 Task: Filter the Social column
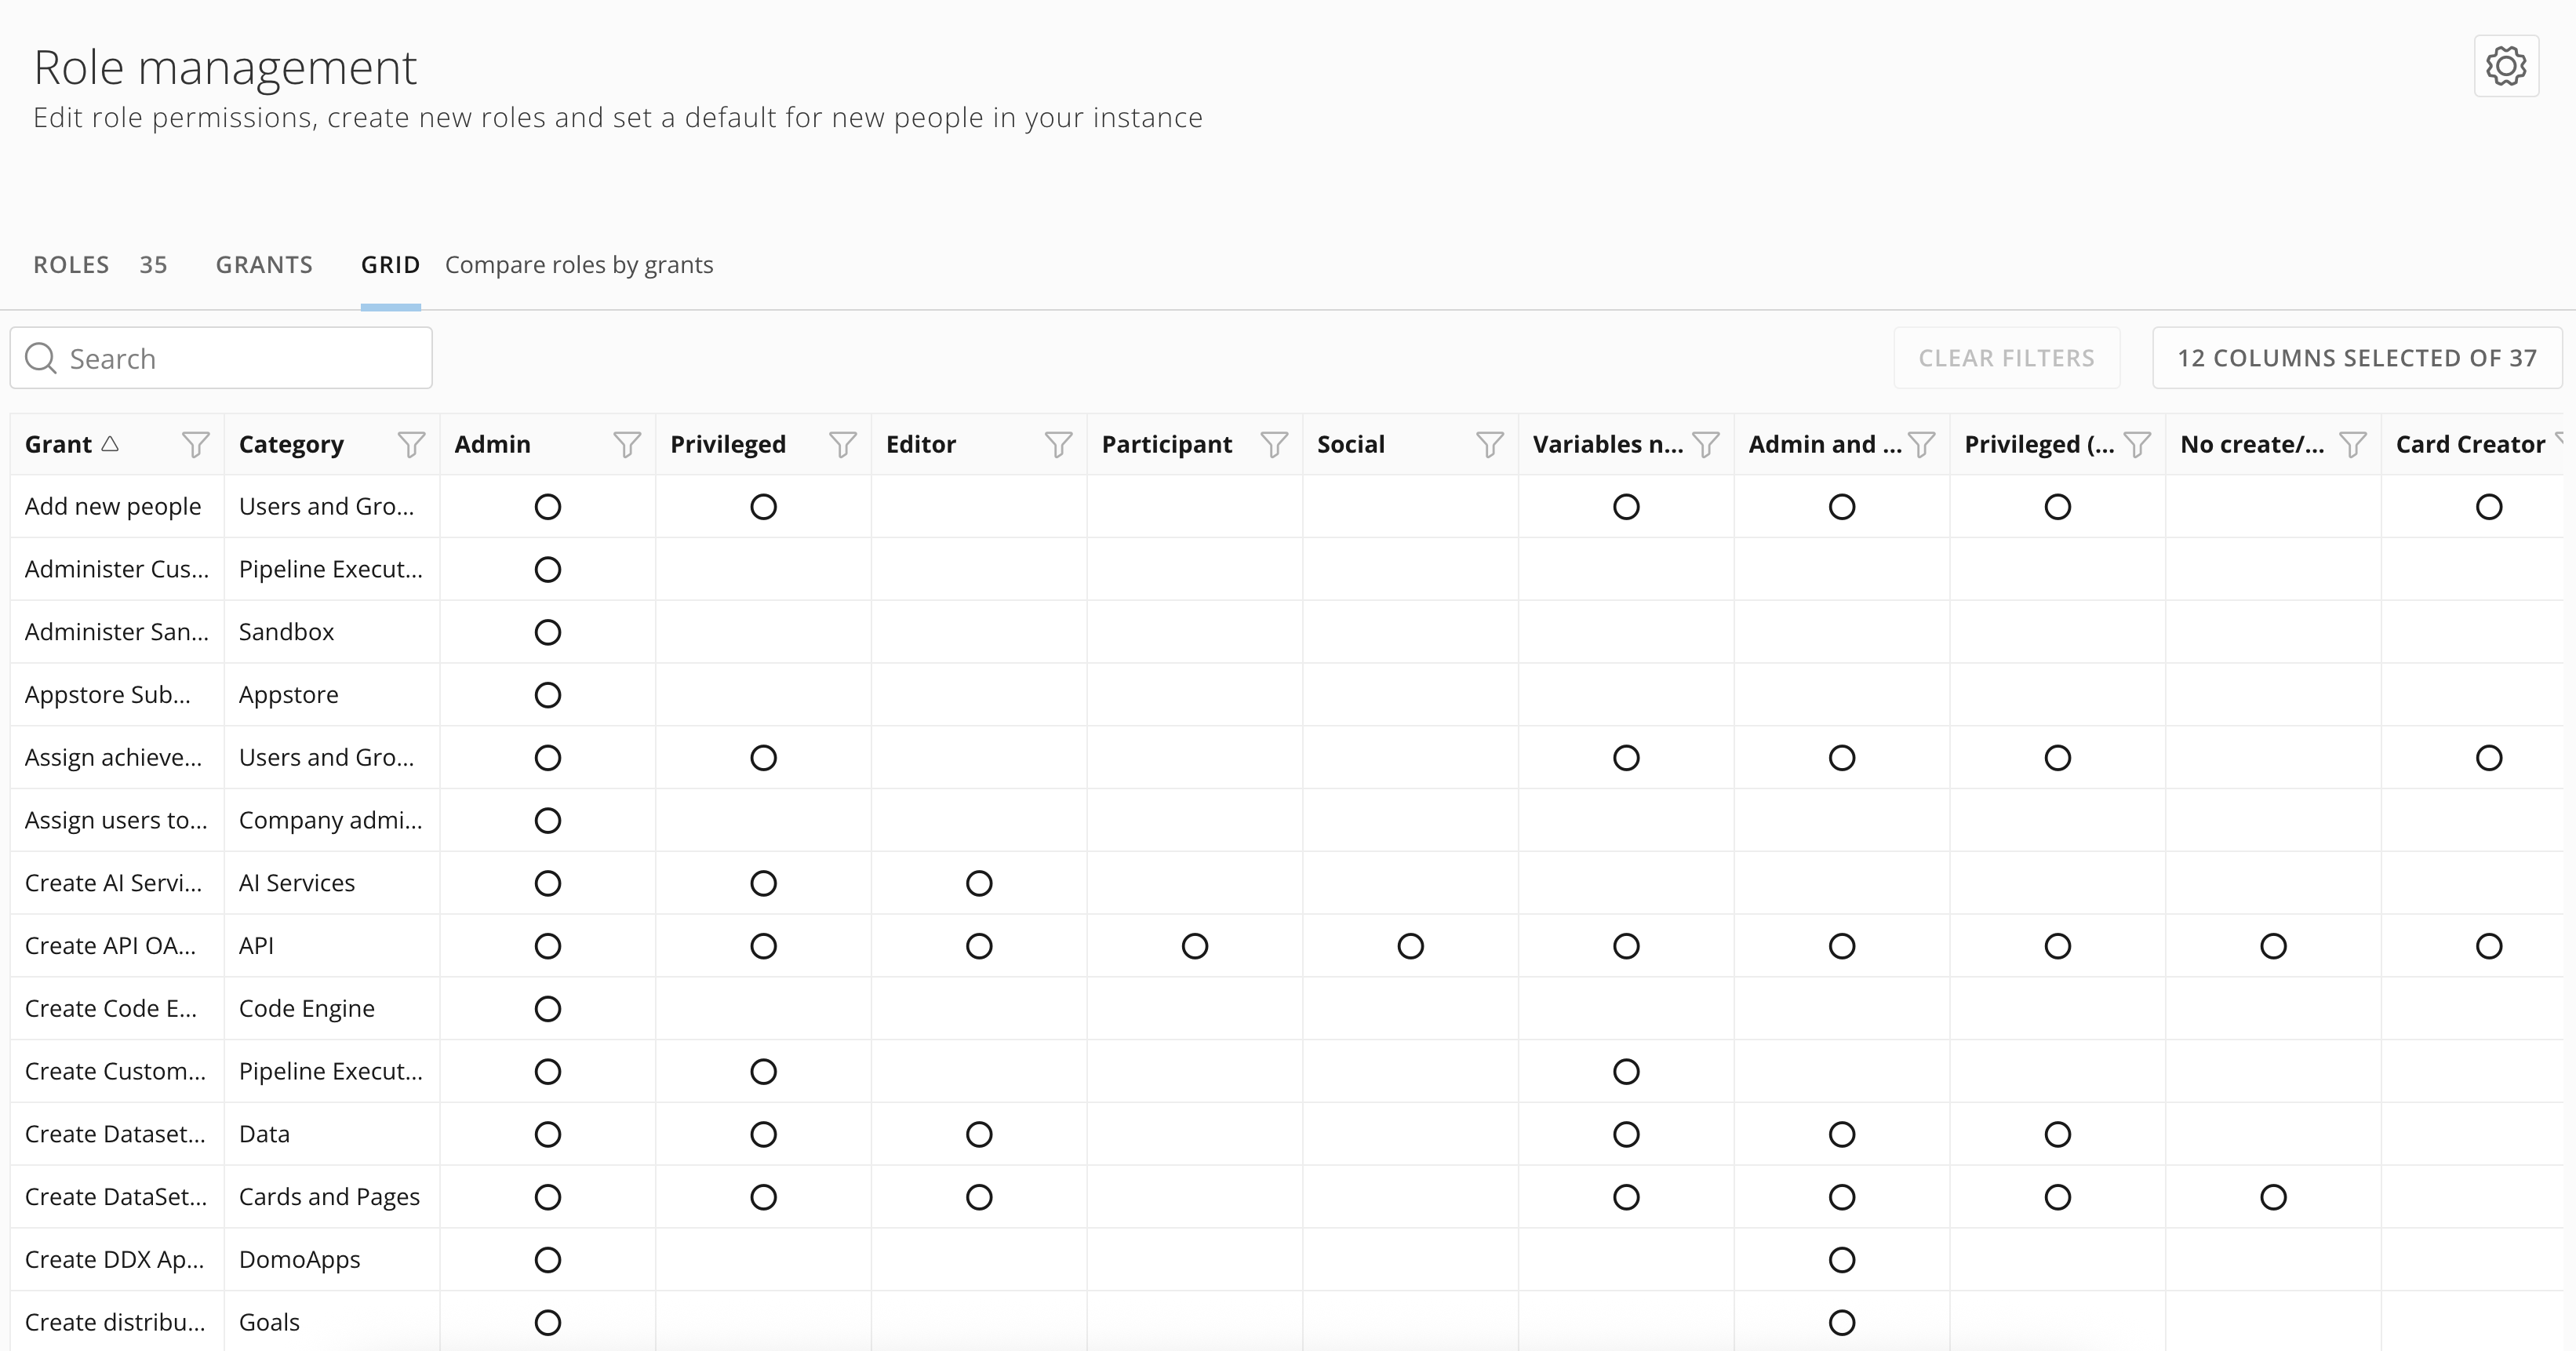click(x=1489, y=444)
